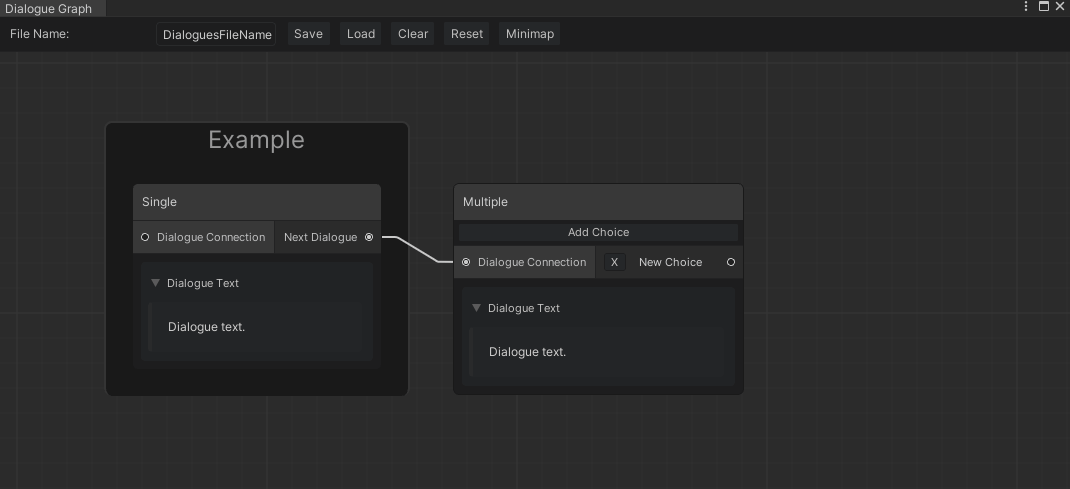Select the Dialogue Graph tab
Viewport: 1070px width, 489px height.
click(x=49, y=8)
